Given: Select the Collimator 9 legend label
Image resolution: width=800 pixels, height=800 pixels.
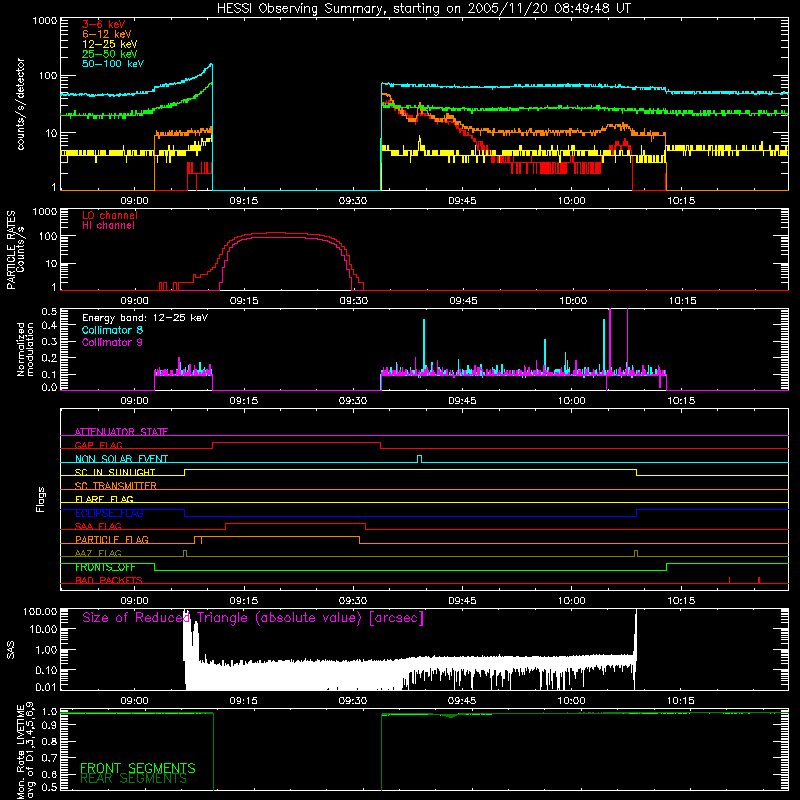Looking at the screenshot, I should (112, 342).
